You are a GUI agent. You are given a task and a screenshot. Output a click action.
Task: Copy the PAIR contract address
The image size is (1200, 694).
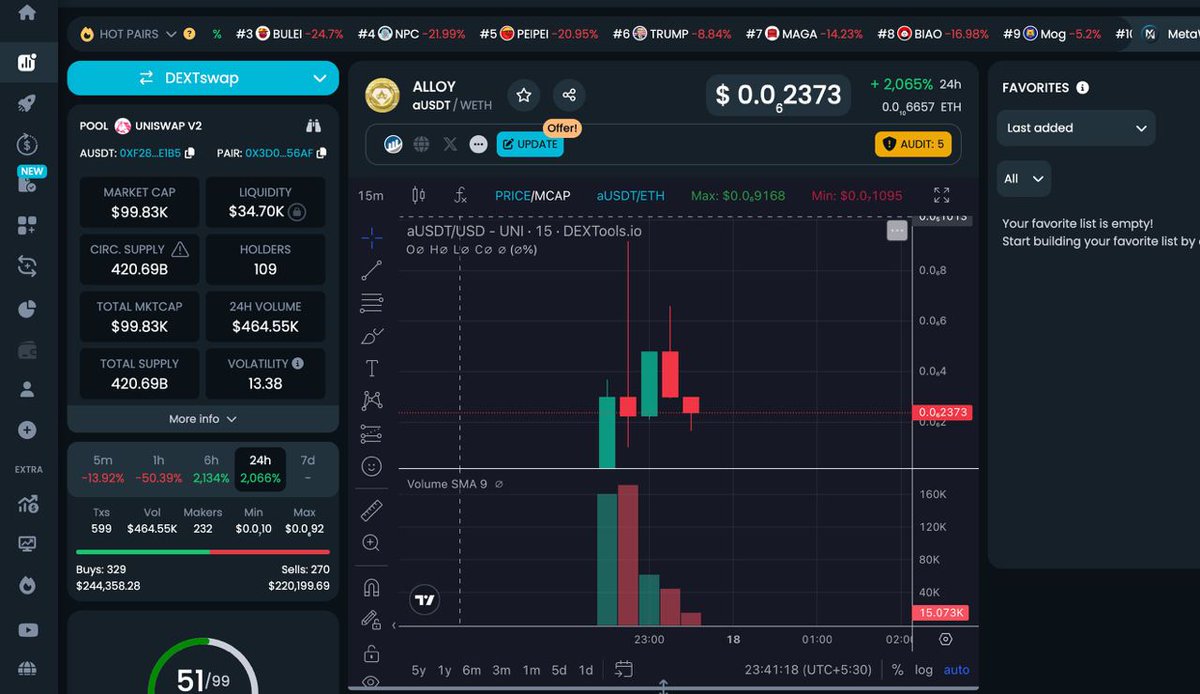tap(321, 153)
